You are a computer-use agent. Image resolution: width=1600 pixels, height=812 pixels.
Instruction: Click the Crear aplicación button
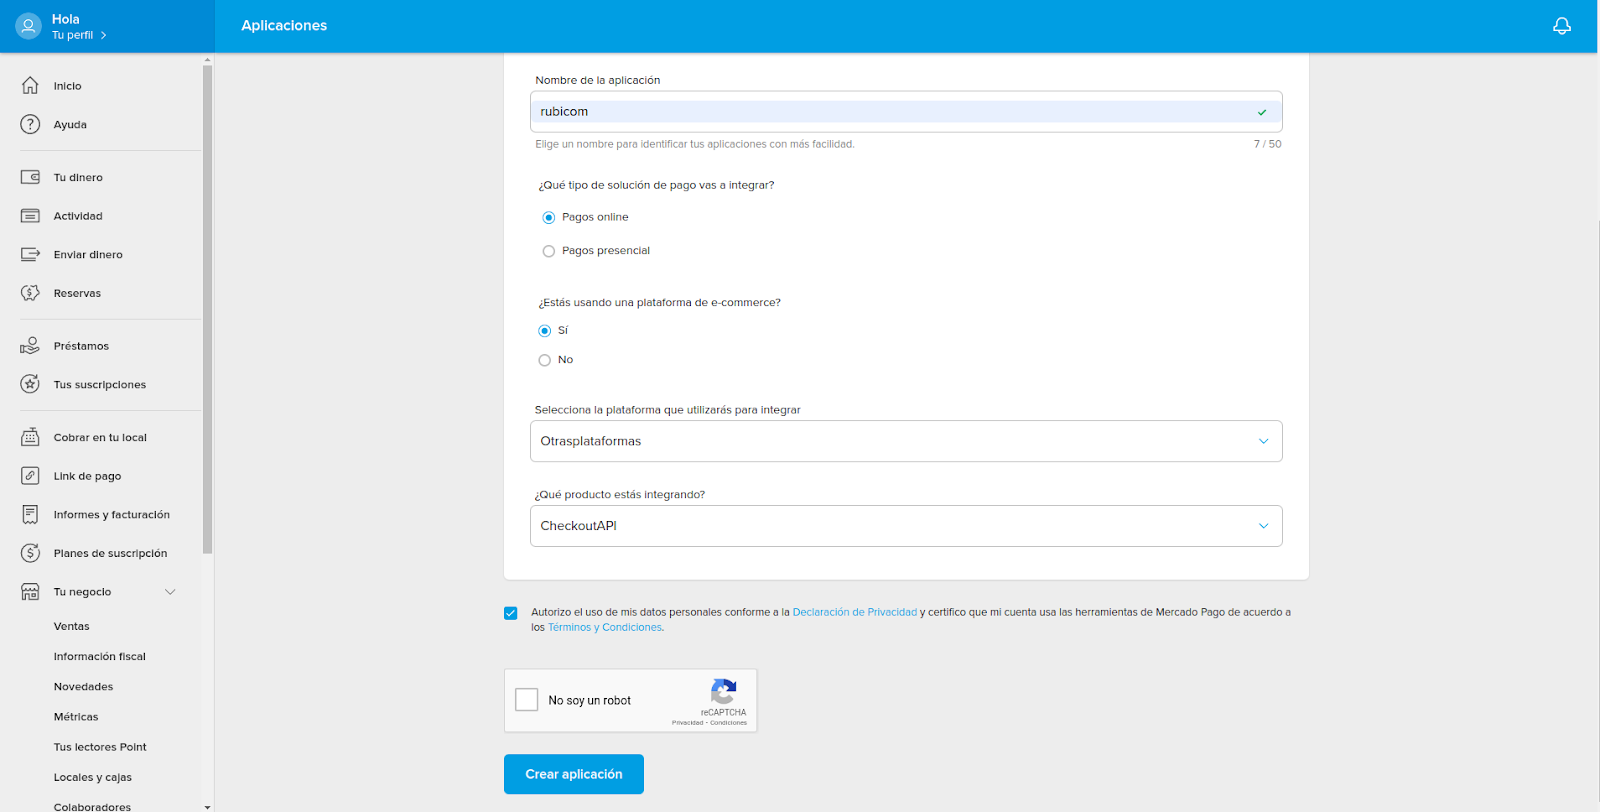(573, 774)
